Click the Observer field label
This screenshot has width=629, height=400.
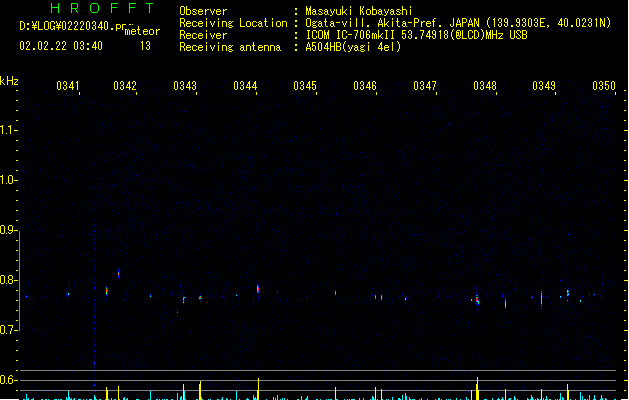coord(203,11)
